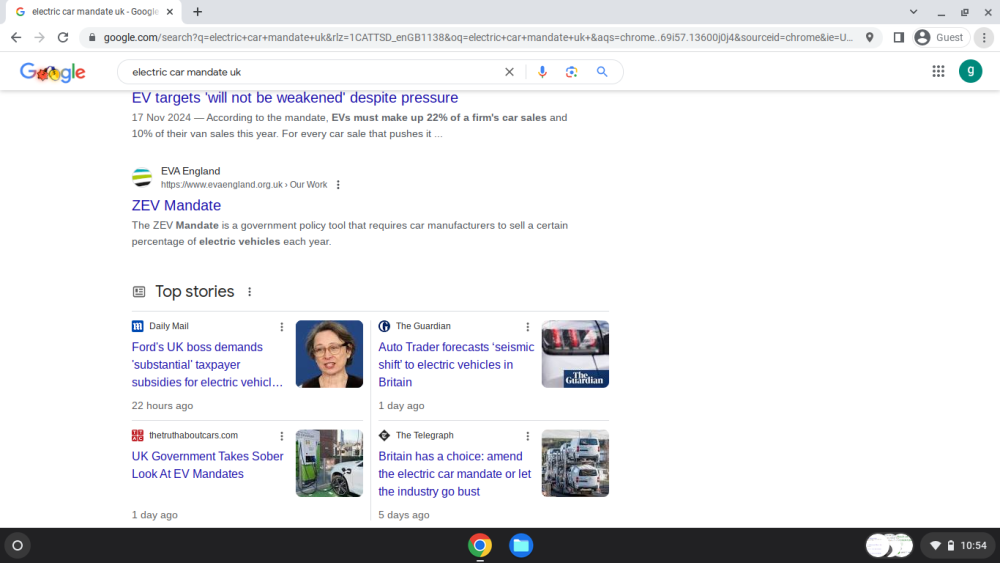The width and height of the screenshot is (1000, 563).
Task: Click the Top stories newspaper icon
Action: [138, 292]
